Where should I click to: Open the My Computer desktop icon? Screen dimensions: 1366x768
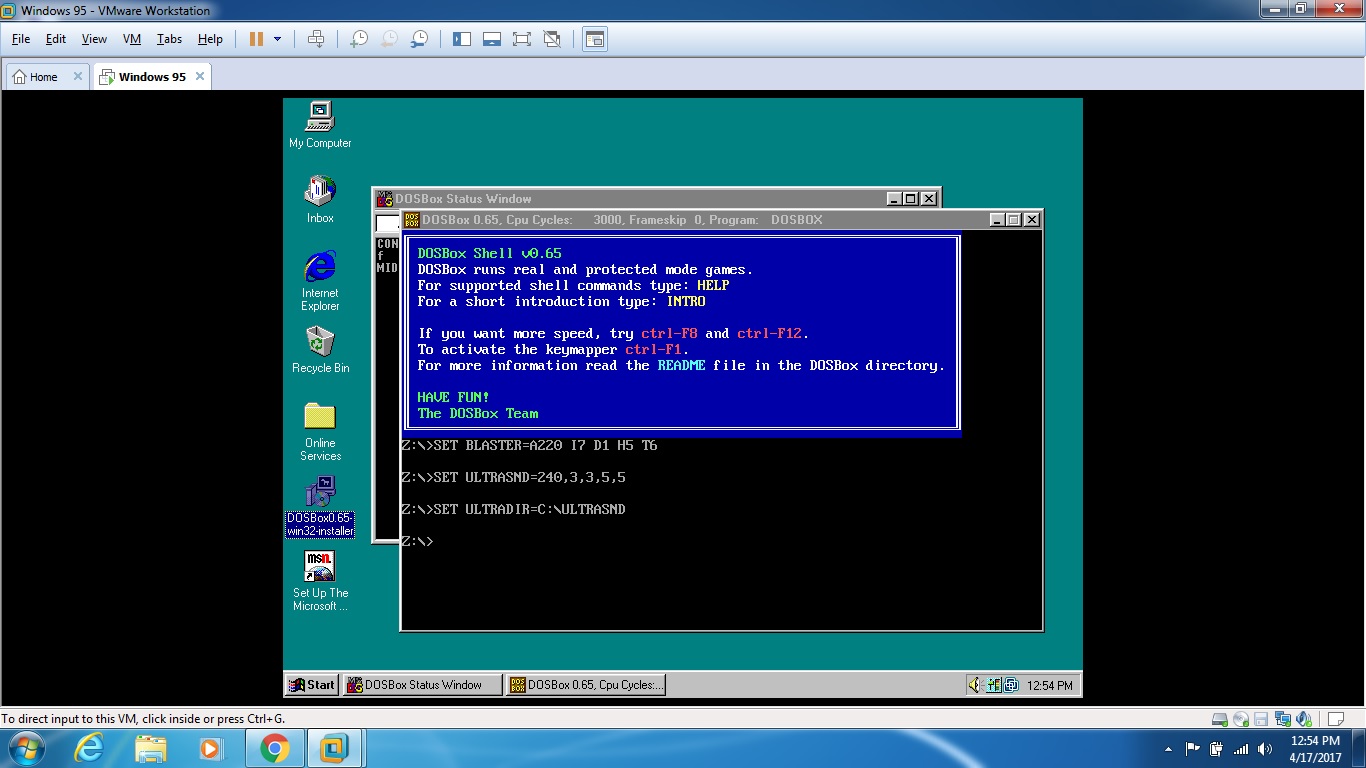(x=320, y=124)
